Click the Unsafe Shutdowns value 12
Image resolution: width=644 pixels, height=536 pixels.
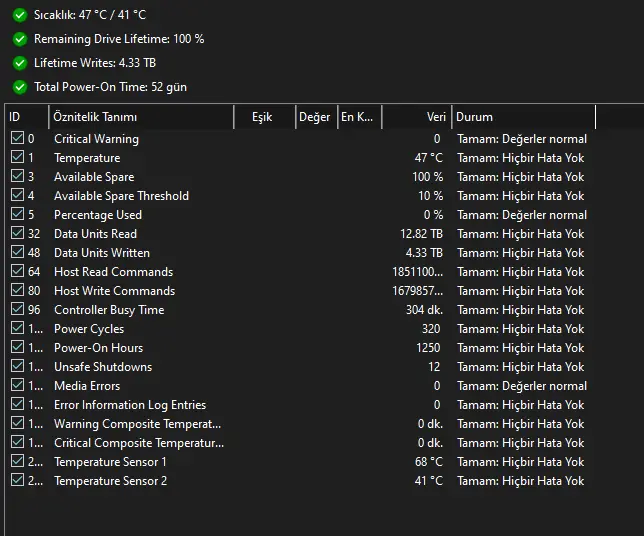[434, 367]
